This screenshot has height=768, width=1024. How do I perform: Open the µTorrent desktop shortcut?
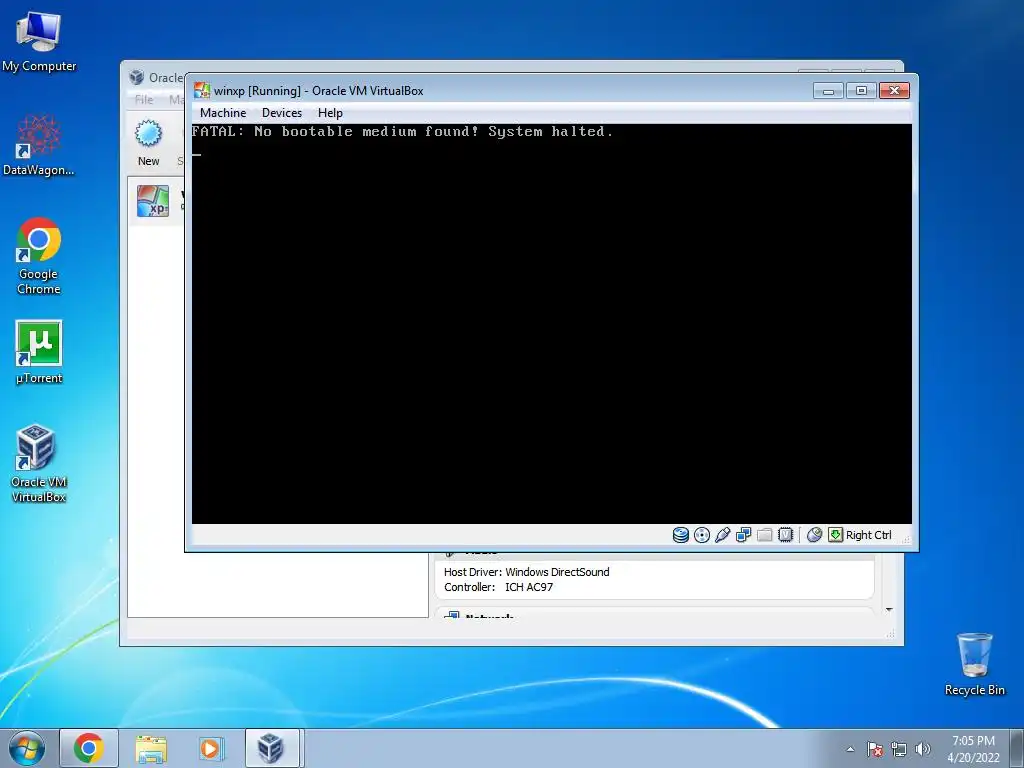click(x=39, y=344)
